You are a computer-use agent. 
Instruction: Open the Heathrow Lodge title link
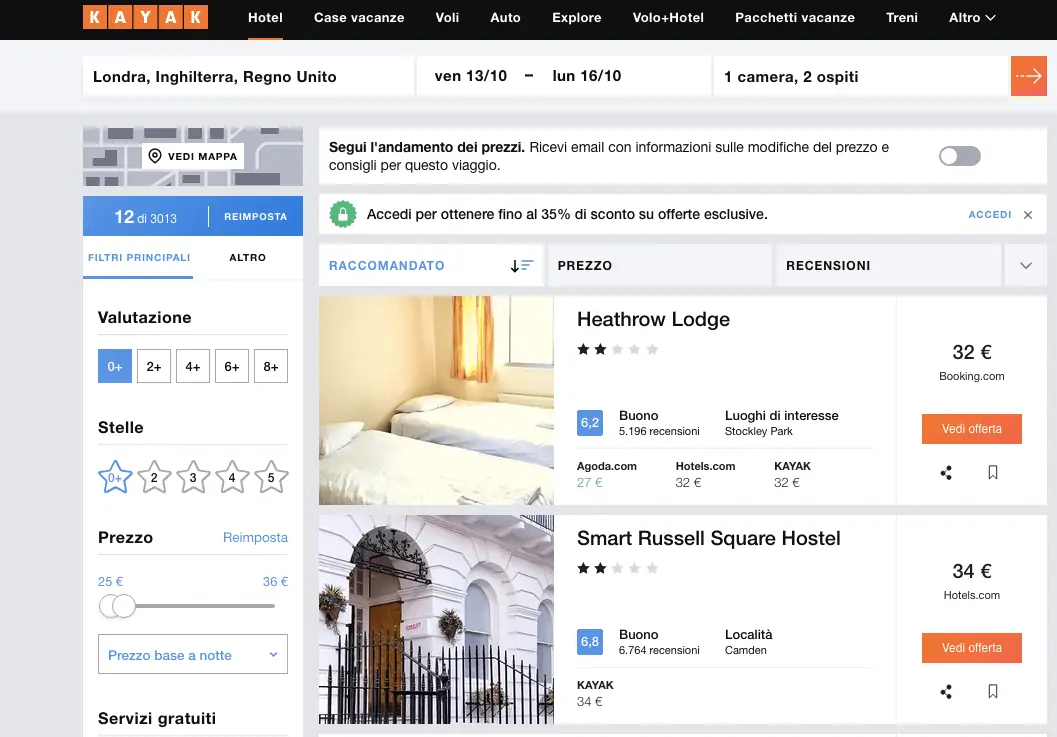[x=653, y=319]
